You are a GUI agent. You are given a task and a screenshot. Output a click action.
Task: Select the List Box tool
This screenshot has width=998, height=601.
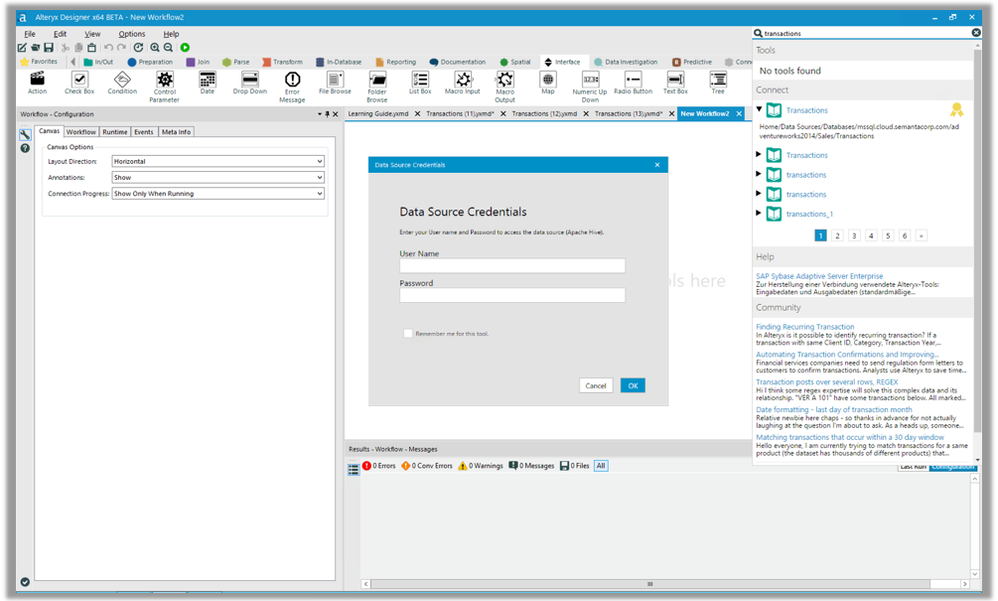pyautogui.click(x=420, y=82)
